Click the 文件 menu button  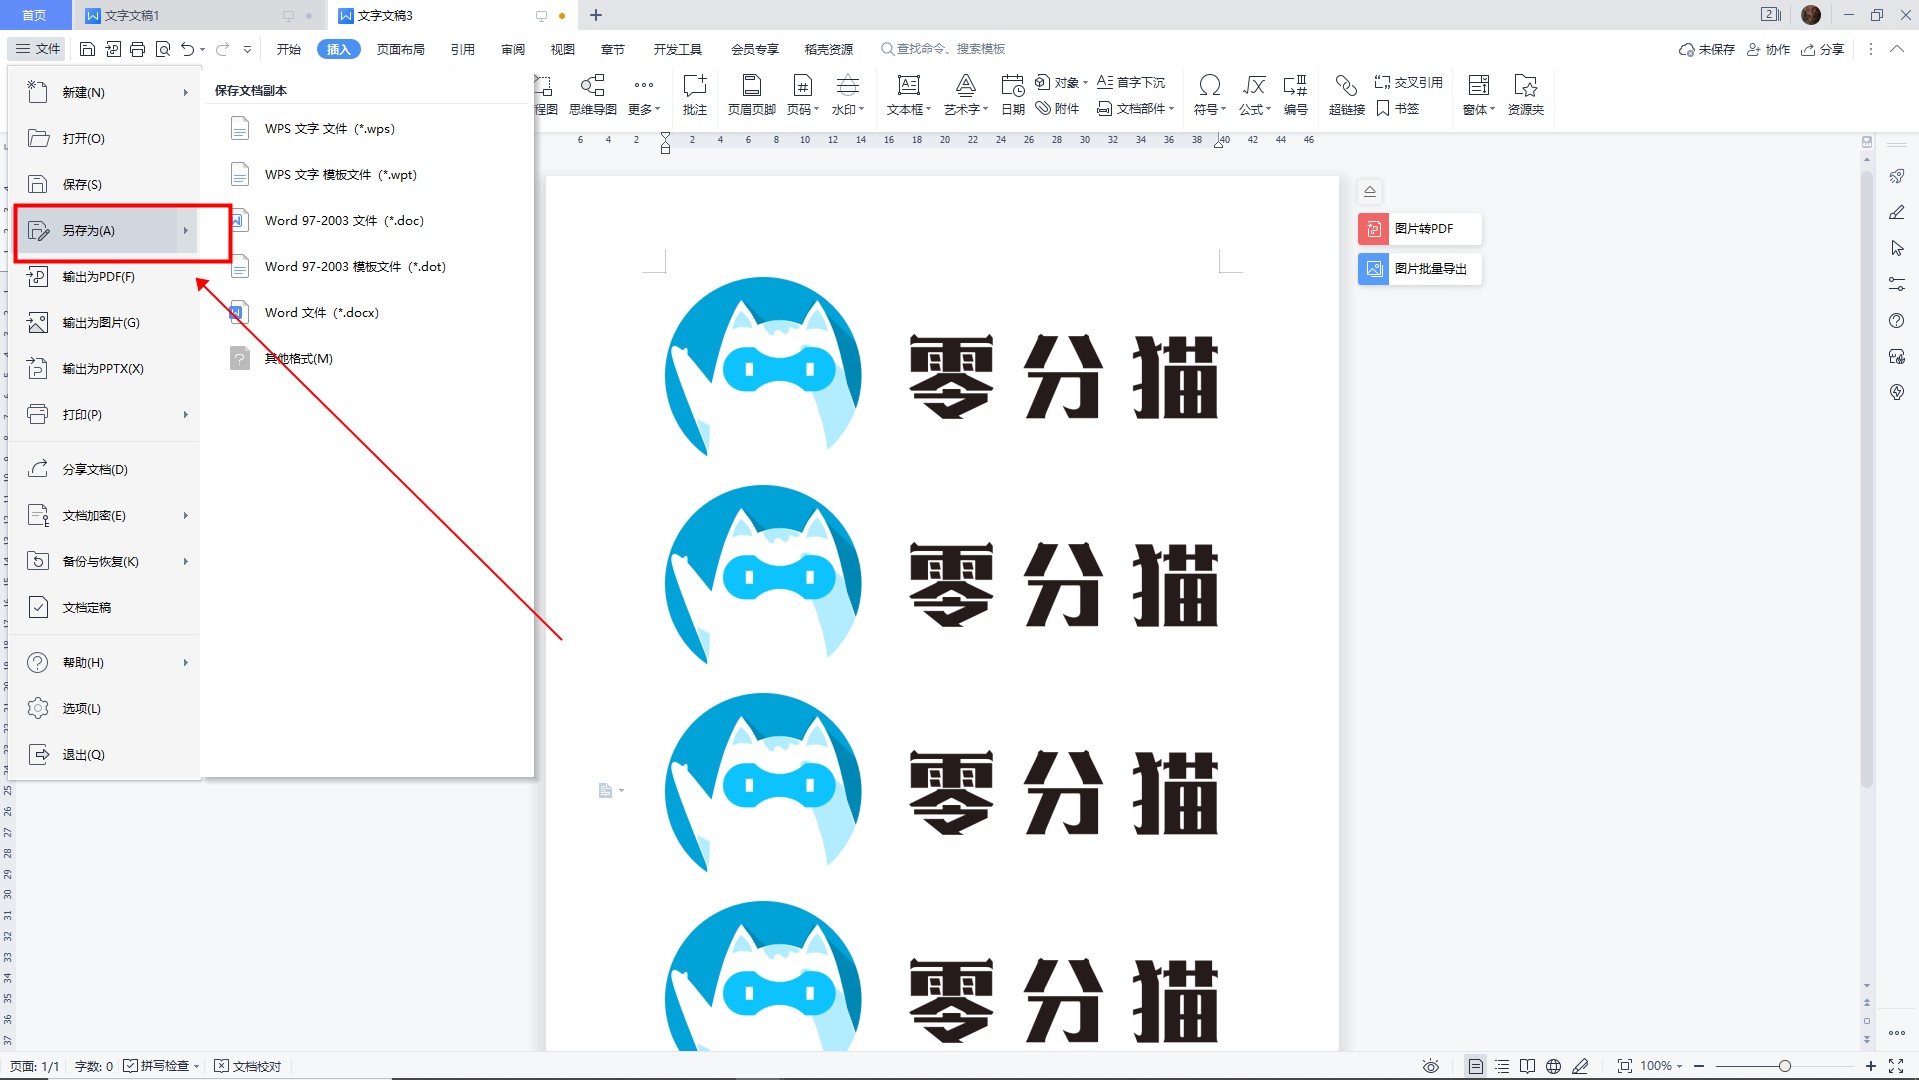point(38,49)
